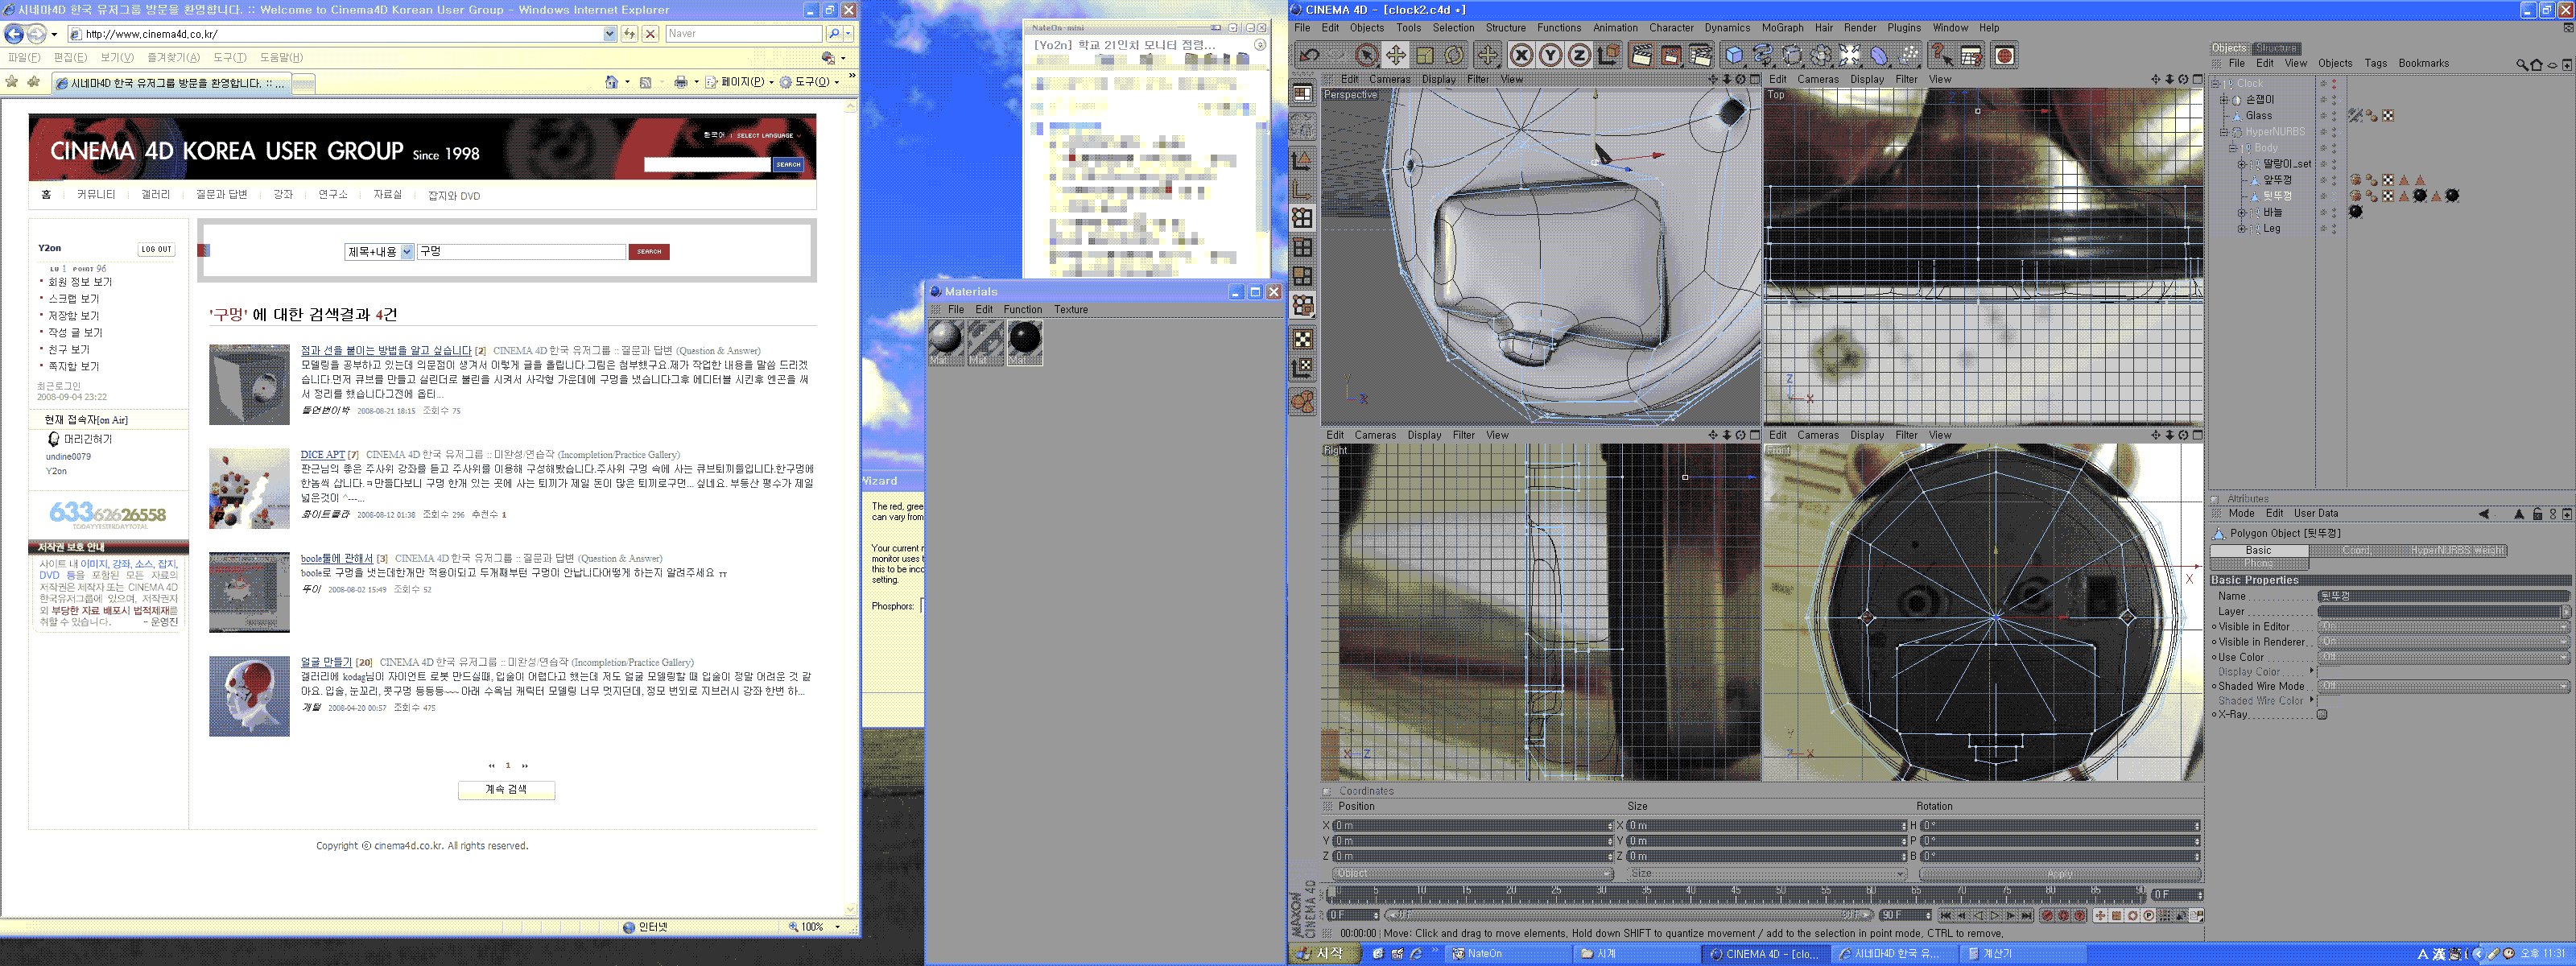The image size is (2576, 966).
Task: Expand the 딸랑이_set tree node
Action: tap(2241, 164)
